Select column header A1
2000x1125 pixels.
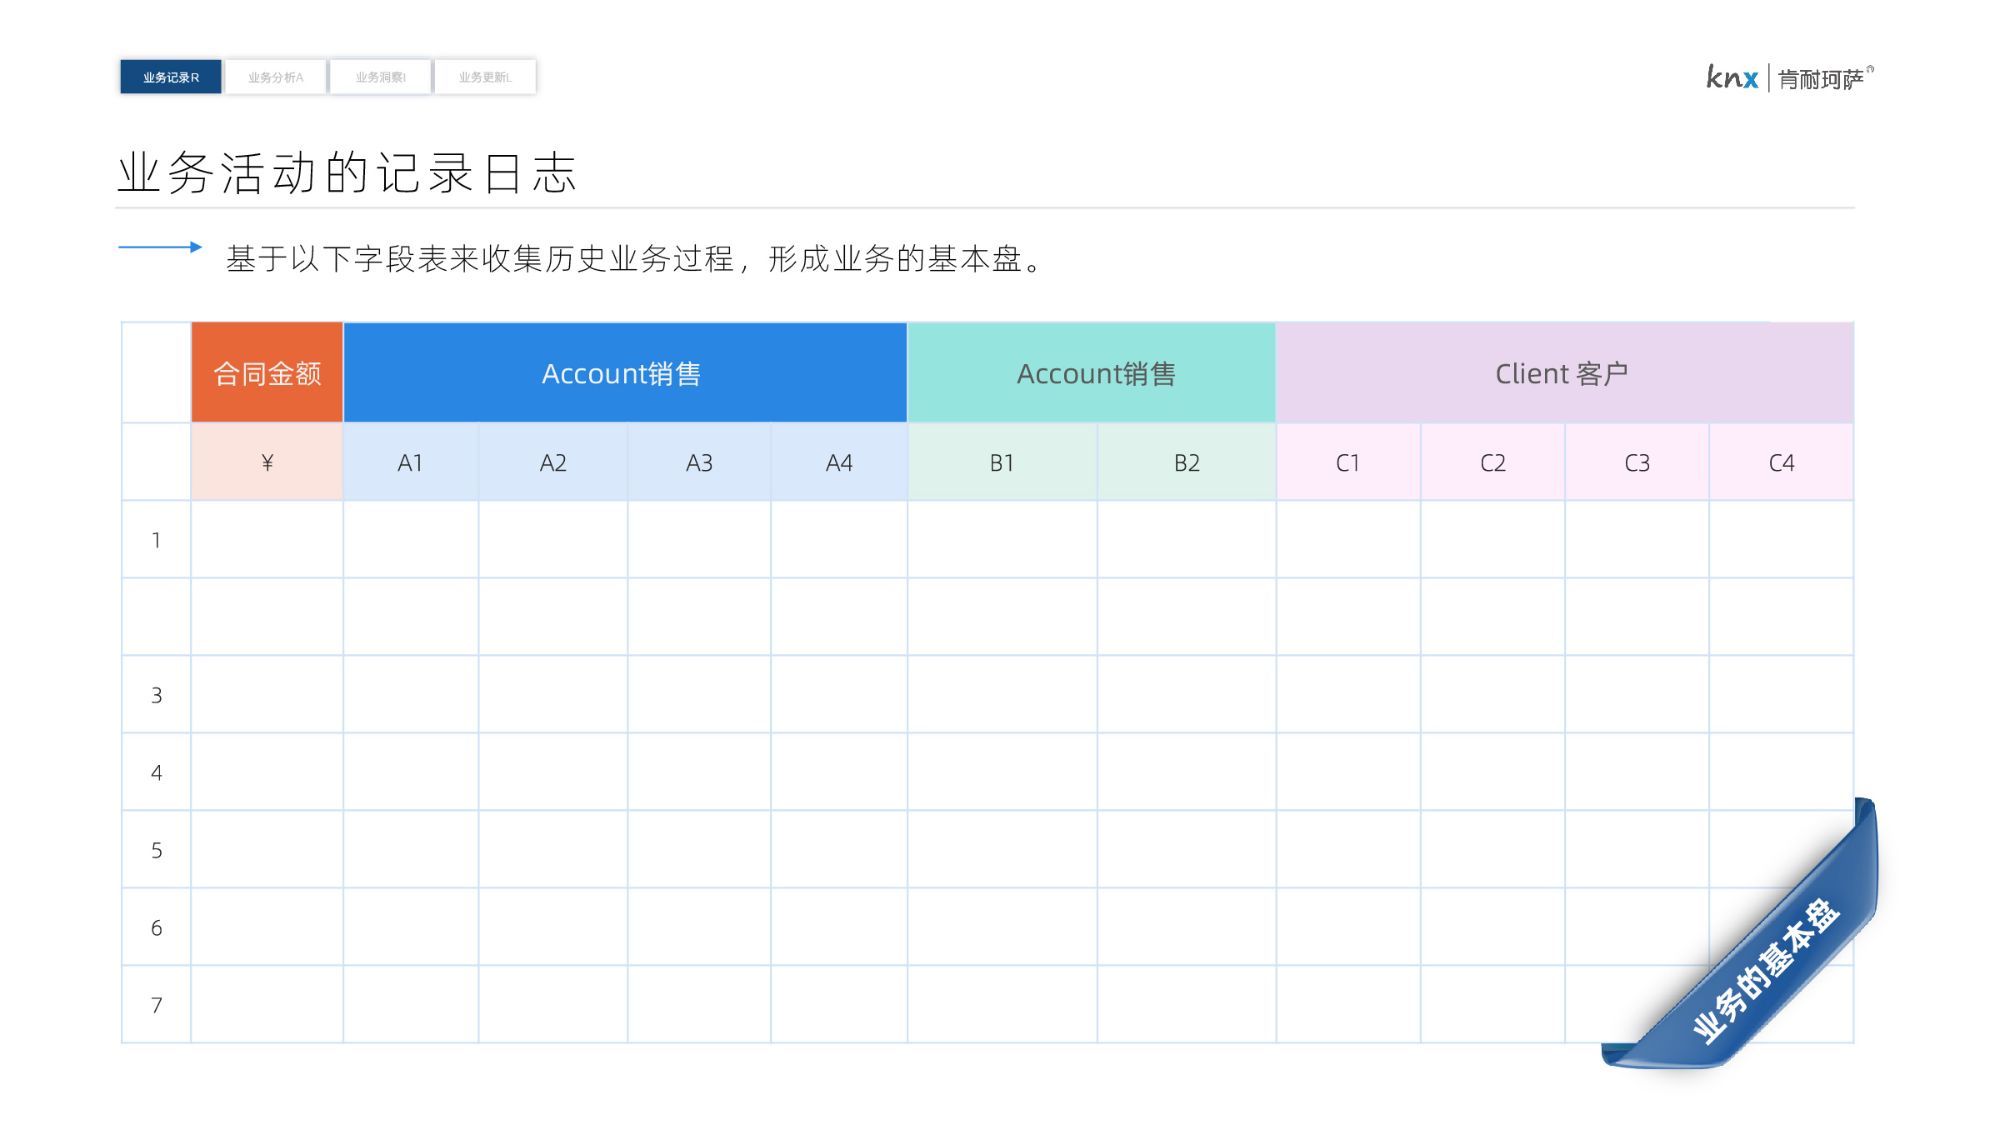[410, 462]
